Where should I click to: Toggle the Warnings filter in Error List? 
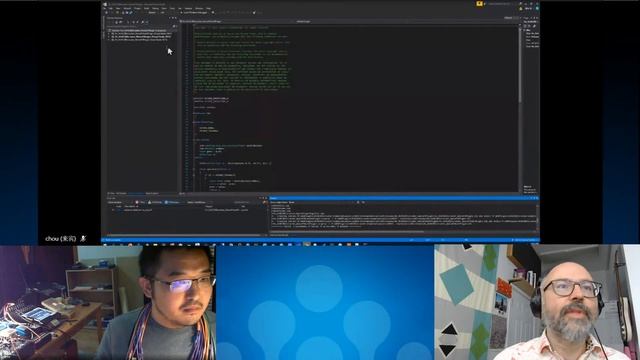pyautogui.click(x=156, y=202)
